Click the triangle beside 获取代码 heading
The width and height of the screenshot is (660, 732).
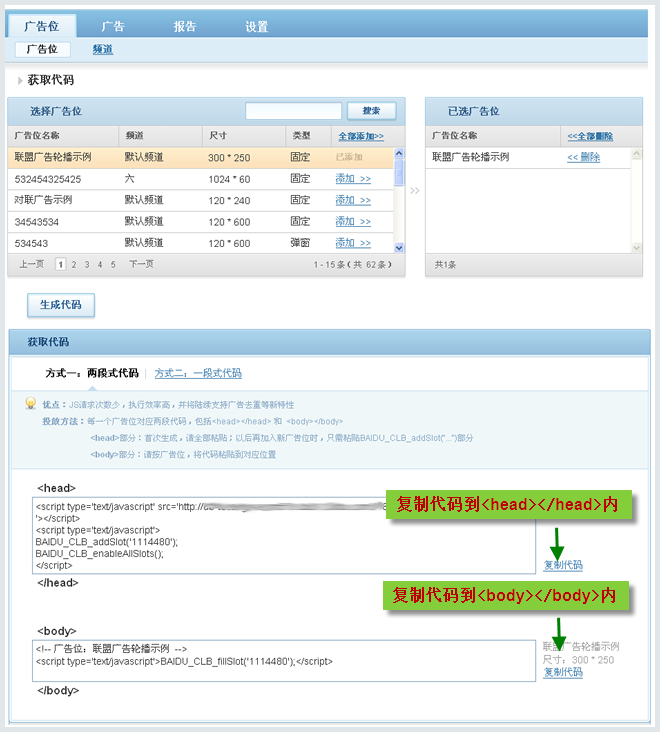[x=20, y=81]
